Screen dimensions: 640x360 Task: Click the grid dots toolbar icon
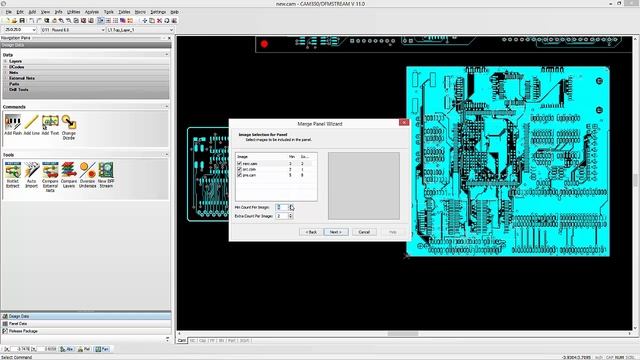coord(116,20)
